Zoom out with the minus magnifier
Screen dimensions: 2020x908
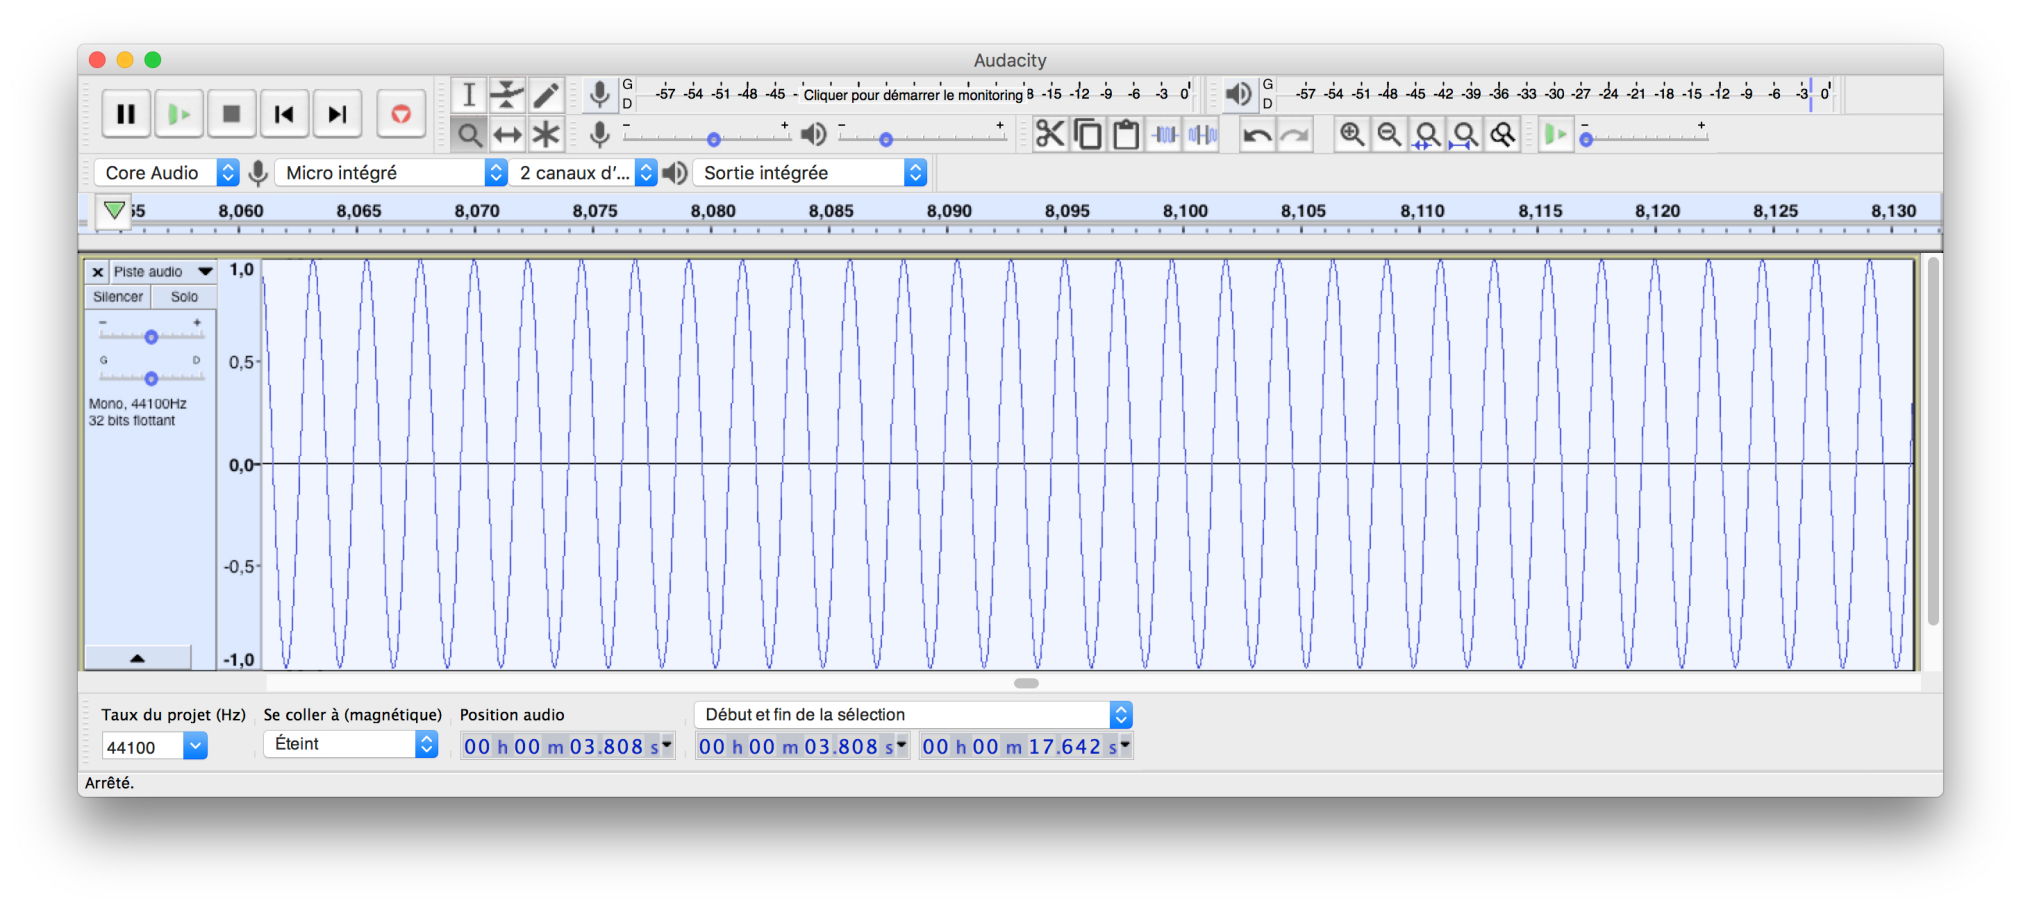[1389, 134]
